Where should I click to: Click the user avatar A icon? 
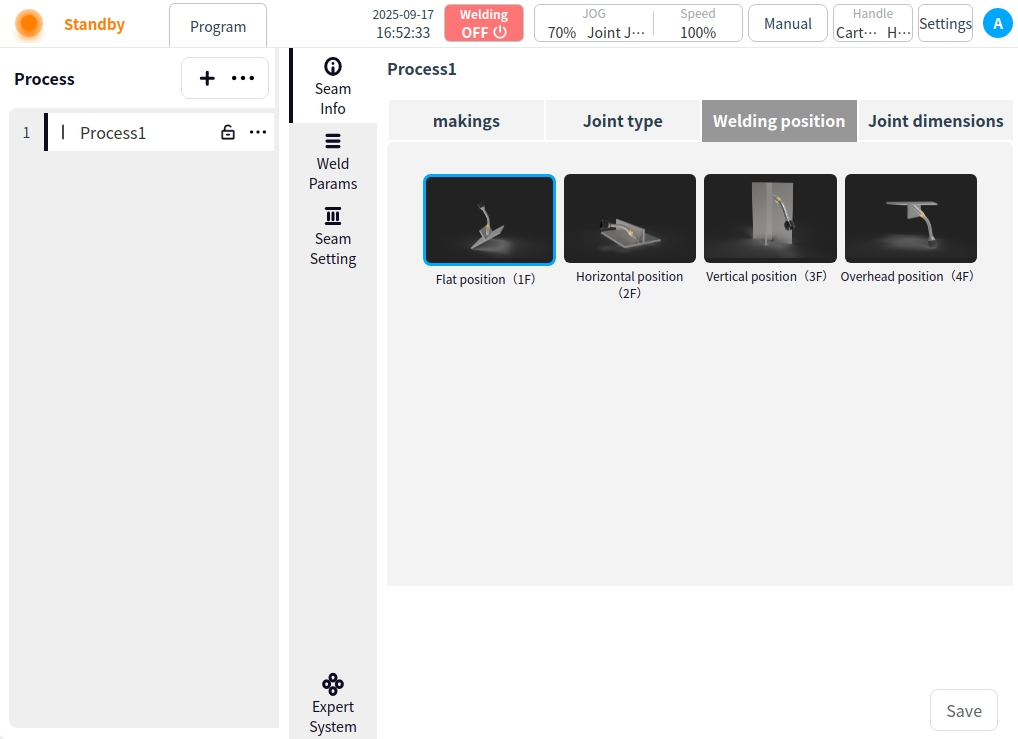pos(997,23)
